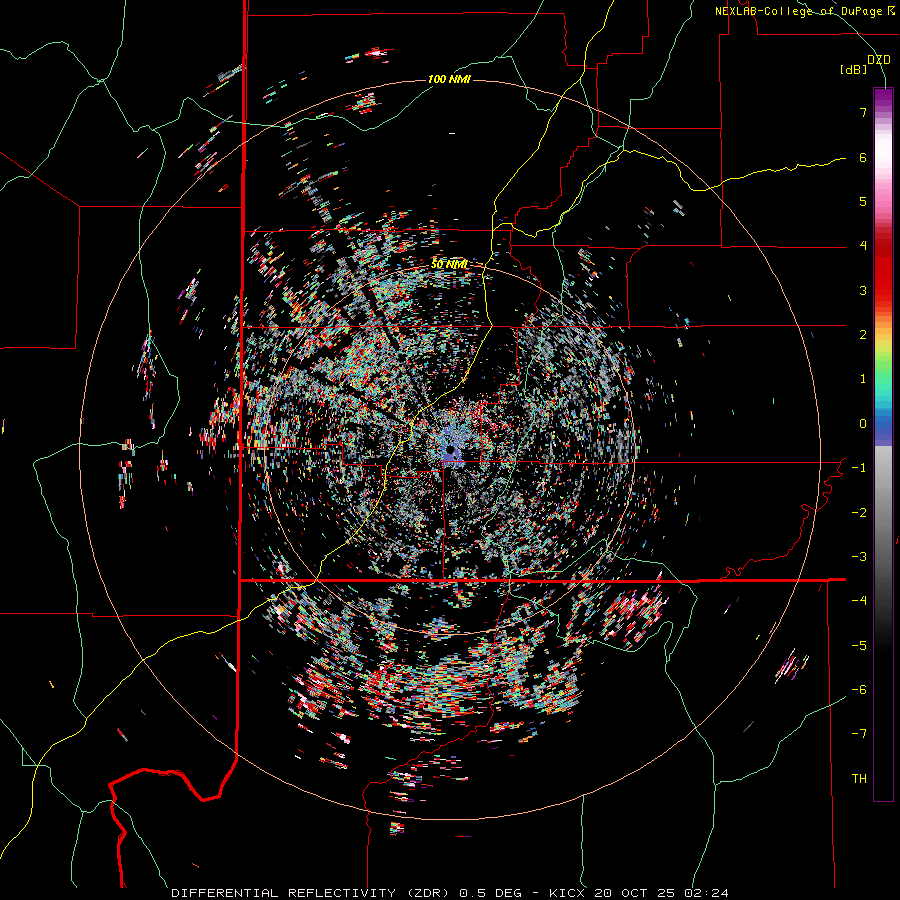Click the NEXLAB-College of DuPage watermark text

coord(807,11)
